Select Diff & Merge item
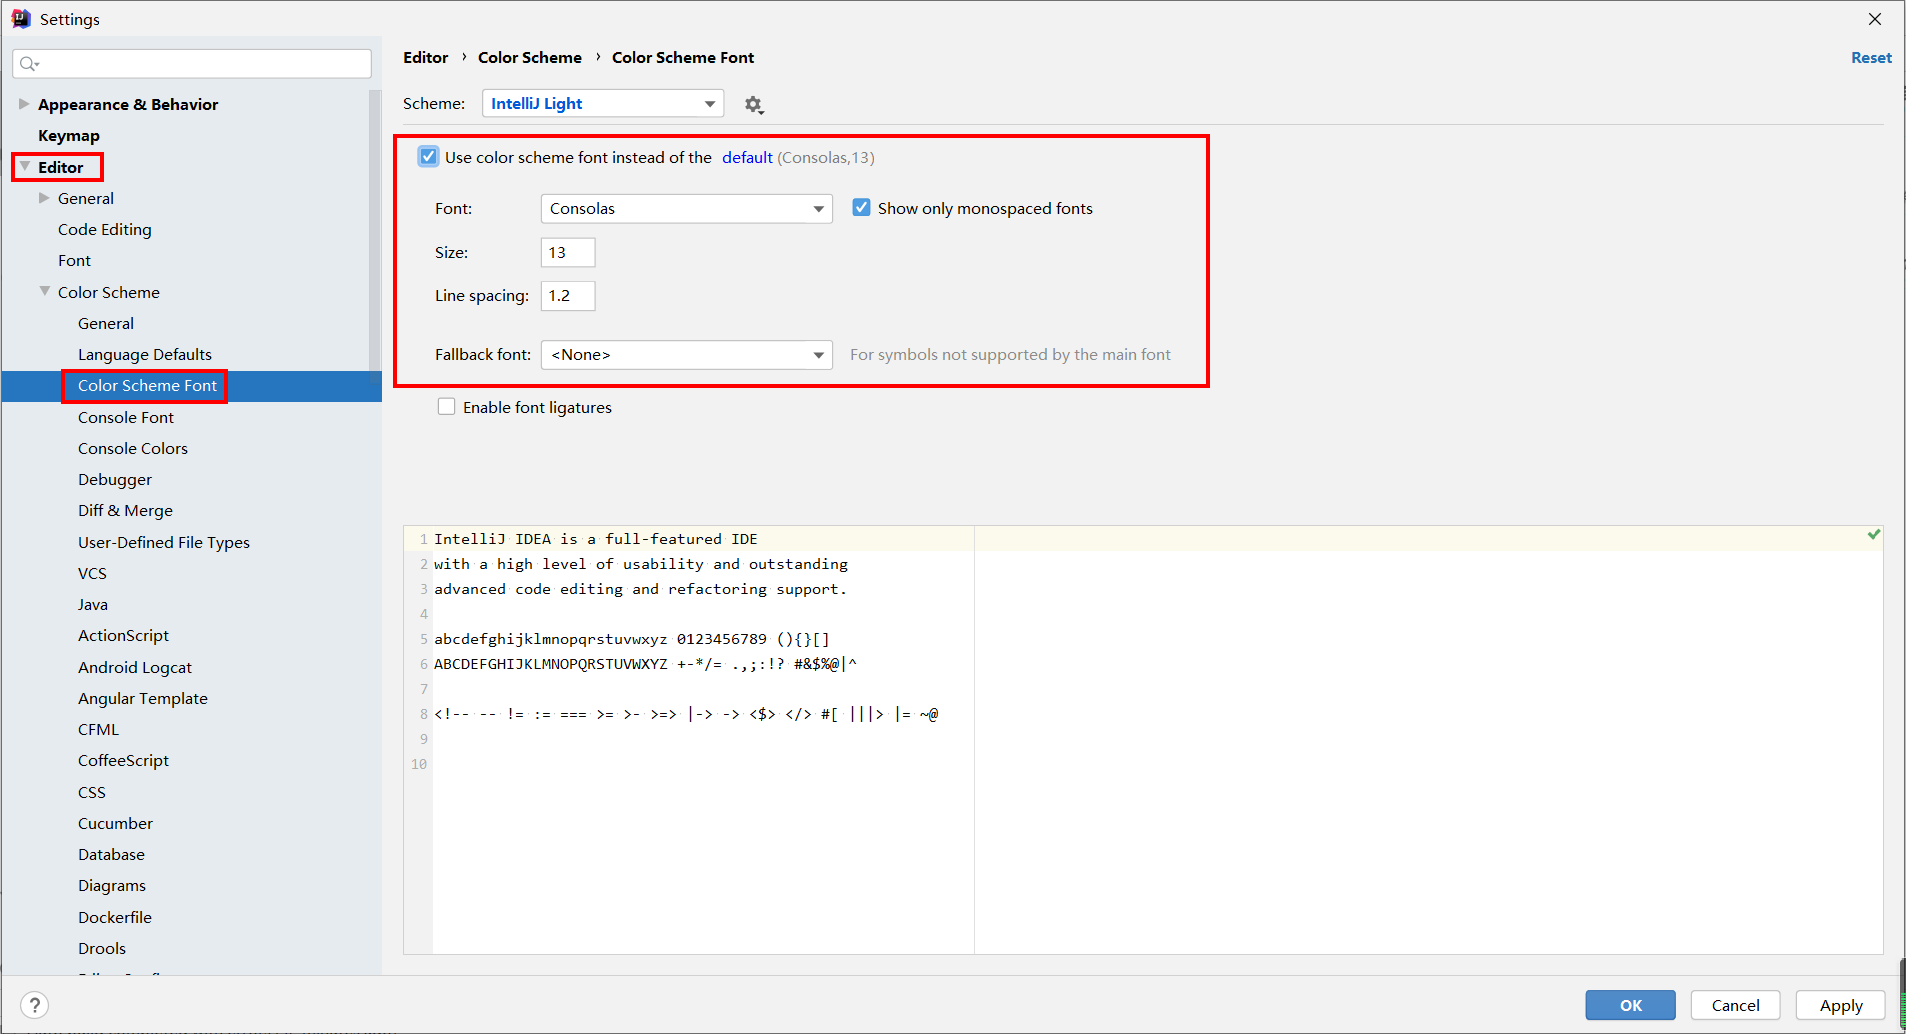 click(126, 511)
